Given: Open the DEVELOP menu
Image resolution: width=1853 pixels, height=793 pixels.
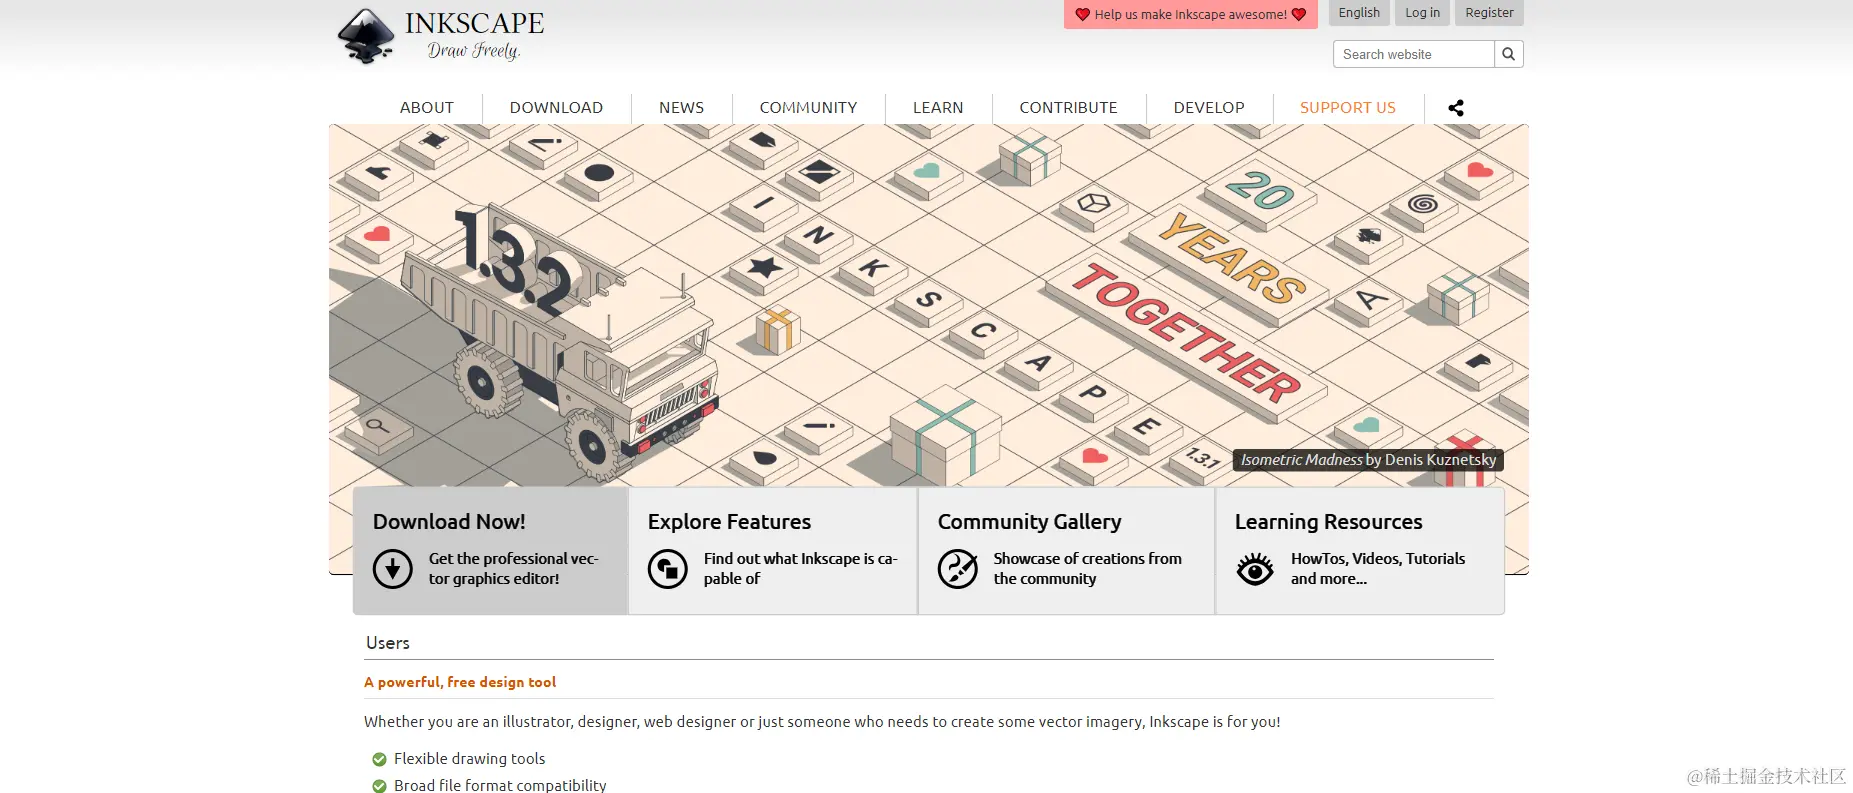Looking at the screenshot, I should pos(1209,108).
